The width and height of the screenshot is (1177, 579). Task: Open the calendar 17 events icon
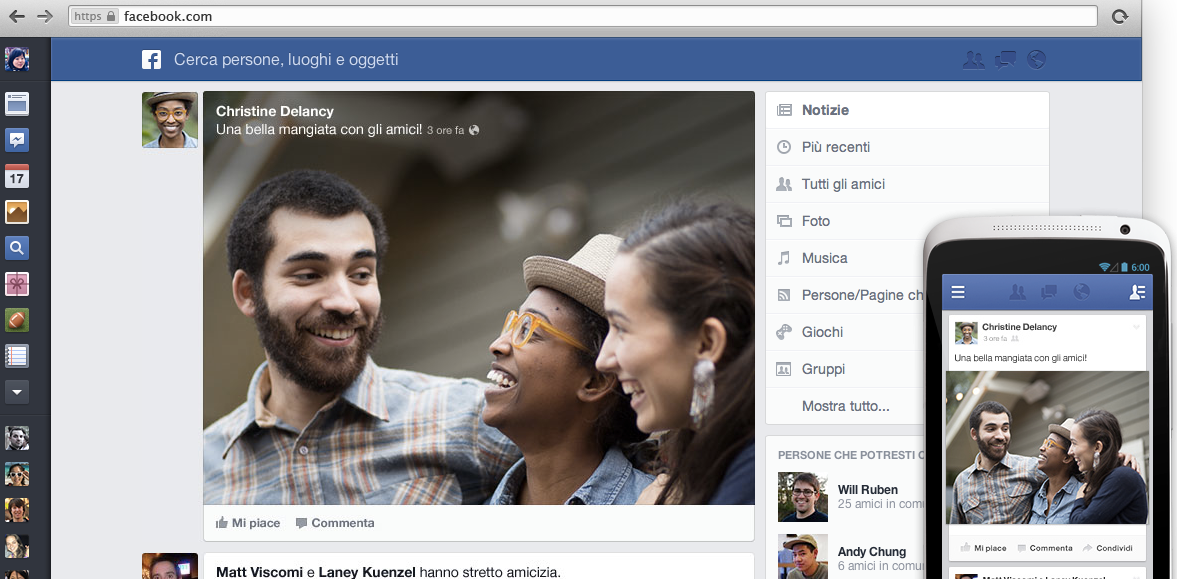(17, 176)
